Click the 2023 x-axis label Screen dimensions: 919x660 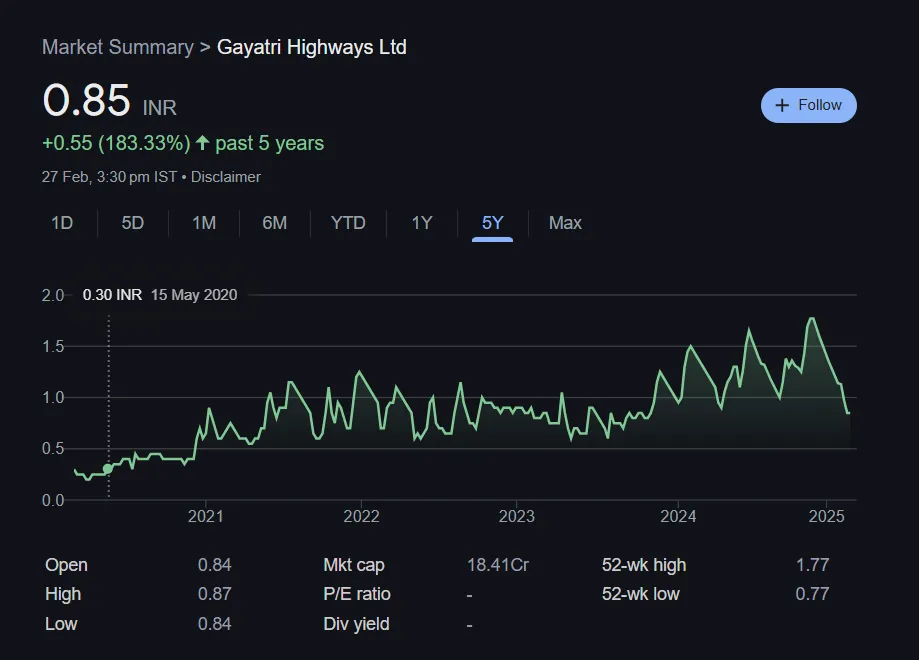tap(516, 516)
